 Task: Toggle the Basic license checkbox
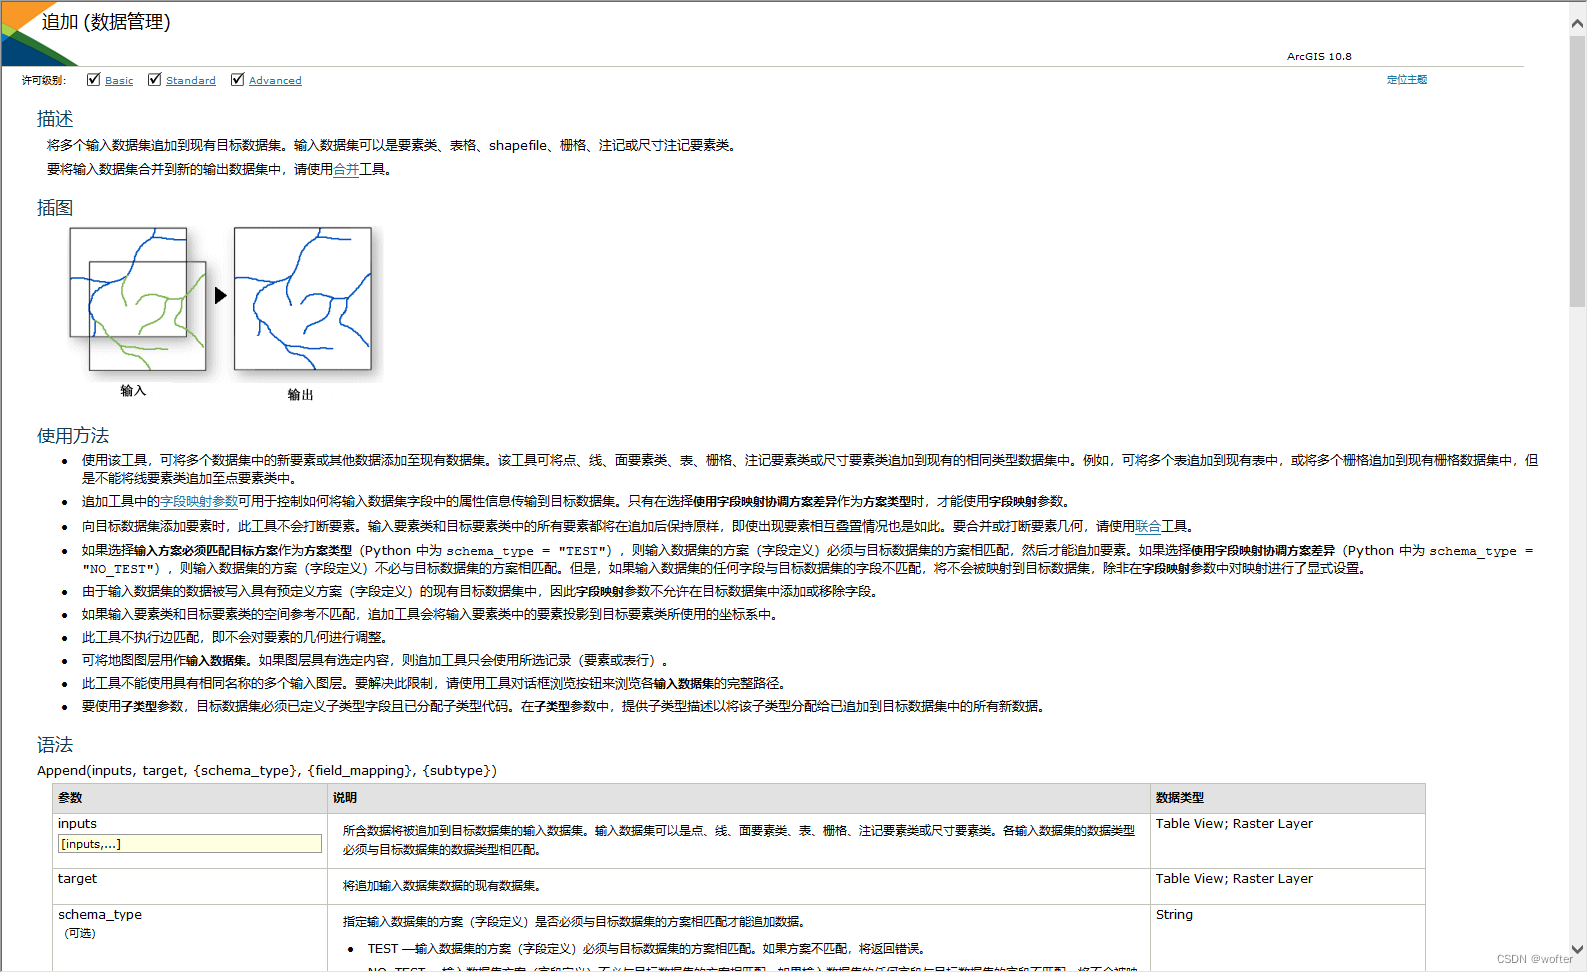point(93,80)
